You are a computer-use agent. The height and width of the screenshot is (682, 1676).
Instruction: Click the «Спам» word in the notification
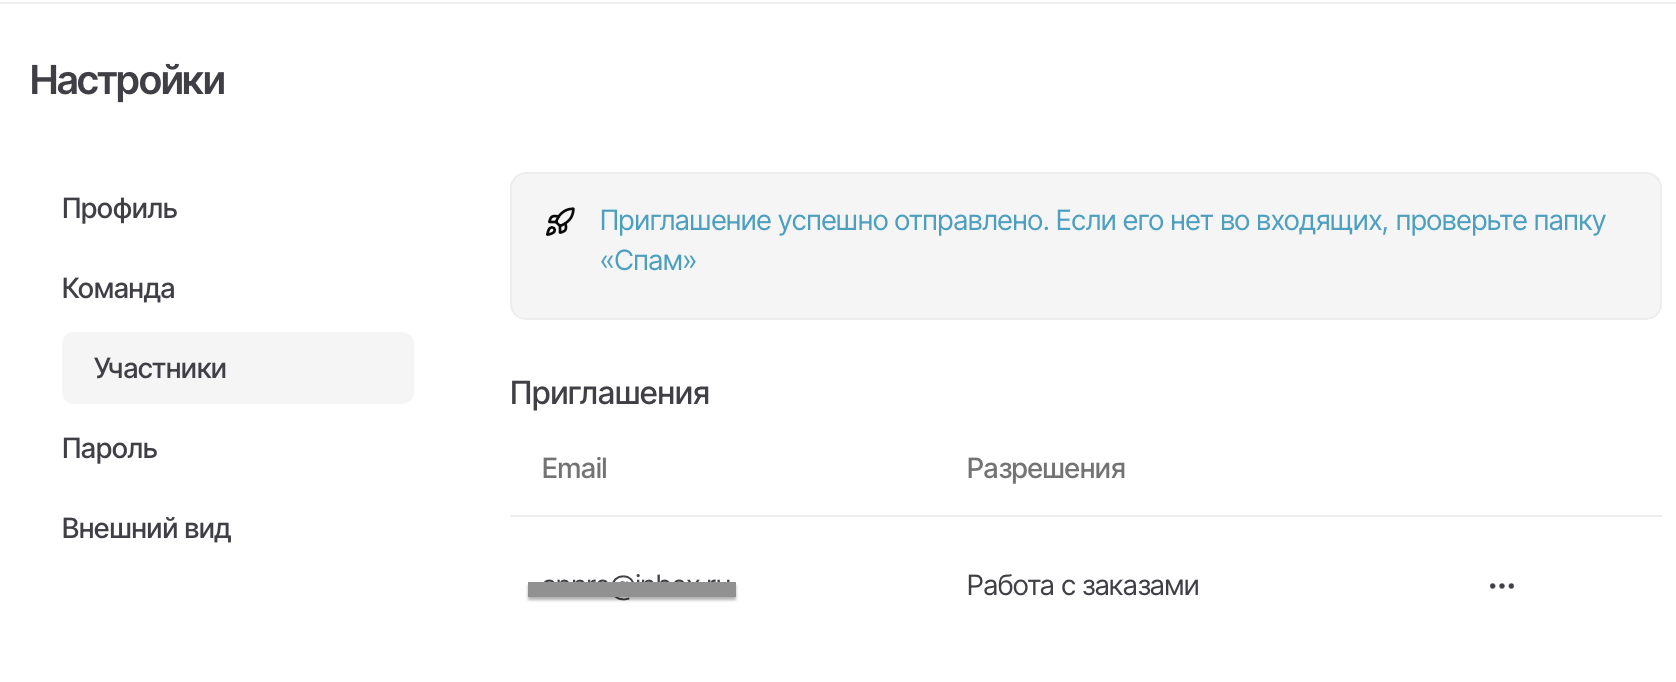[648, 261]
